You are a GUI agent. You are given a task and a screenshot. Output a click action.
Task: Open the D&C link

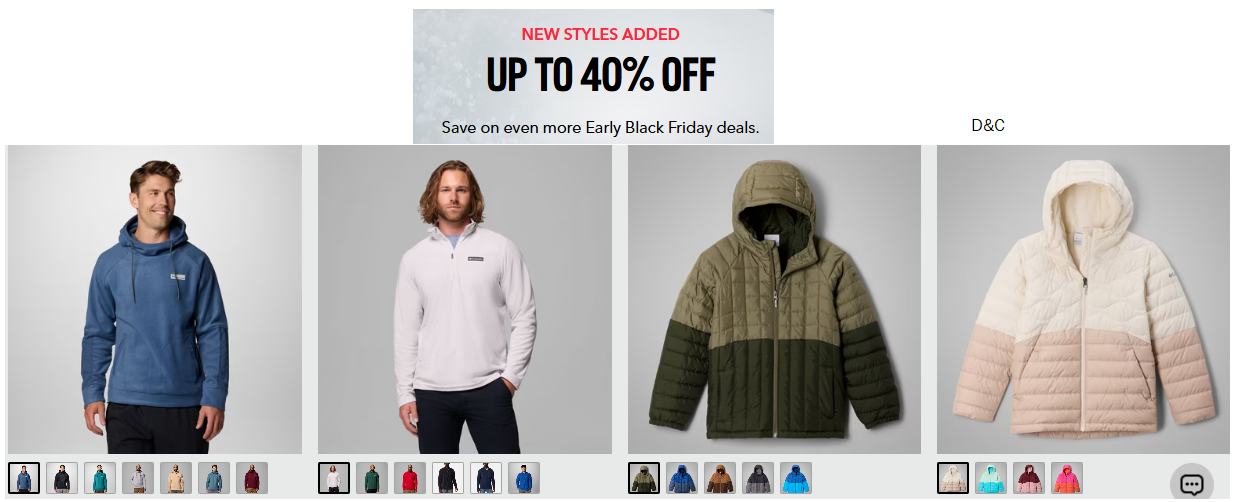[988, 126]
